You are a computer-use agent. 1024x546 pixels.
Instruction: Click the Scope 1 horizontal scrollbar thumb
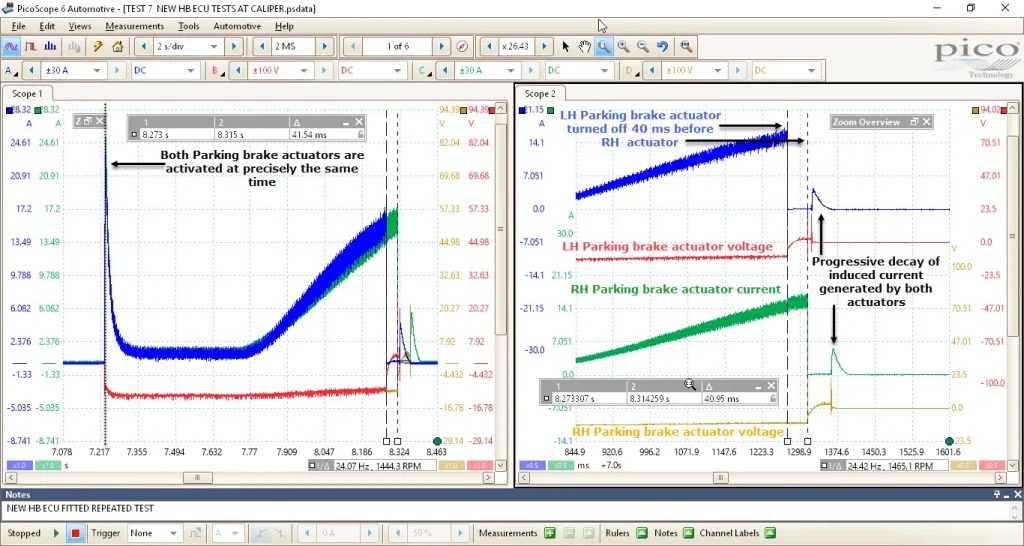197,478
